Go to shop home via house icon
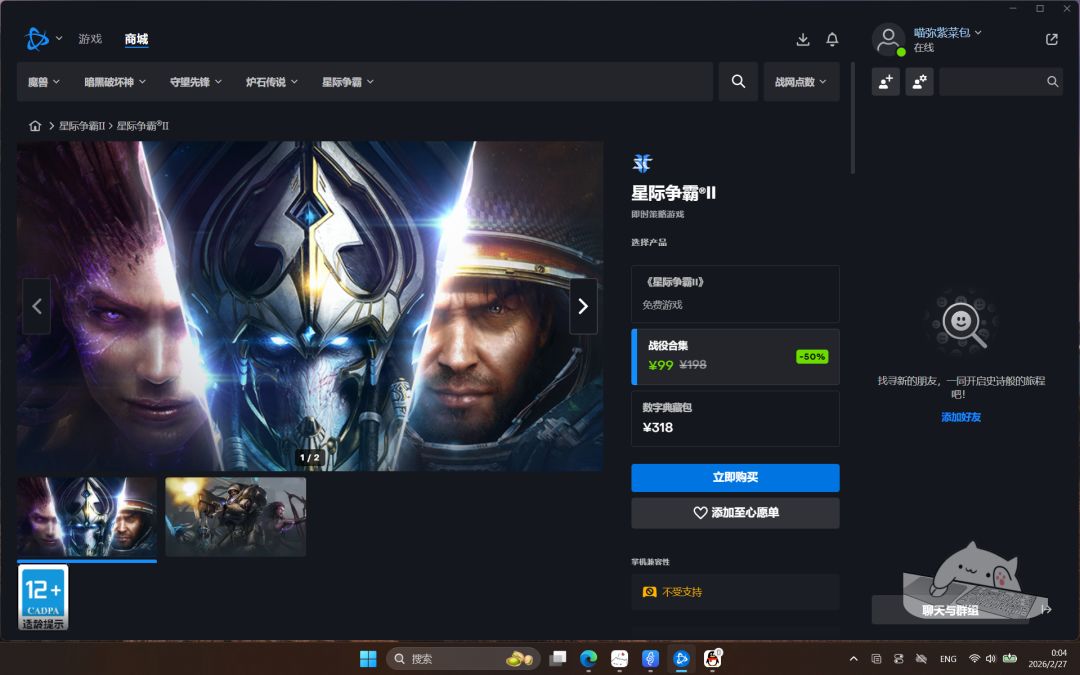 click(x=35, y=125)
